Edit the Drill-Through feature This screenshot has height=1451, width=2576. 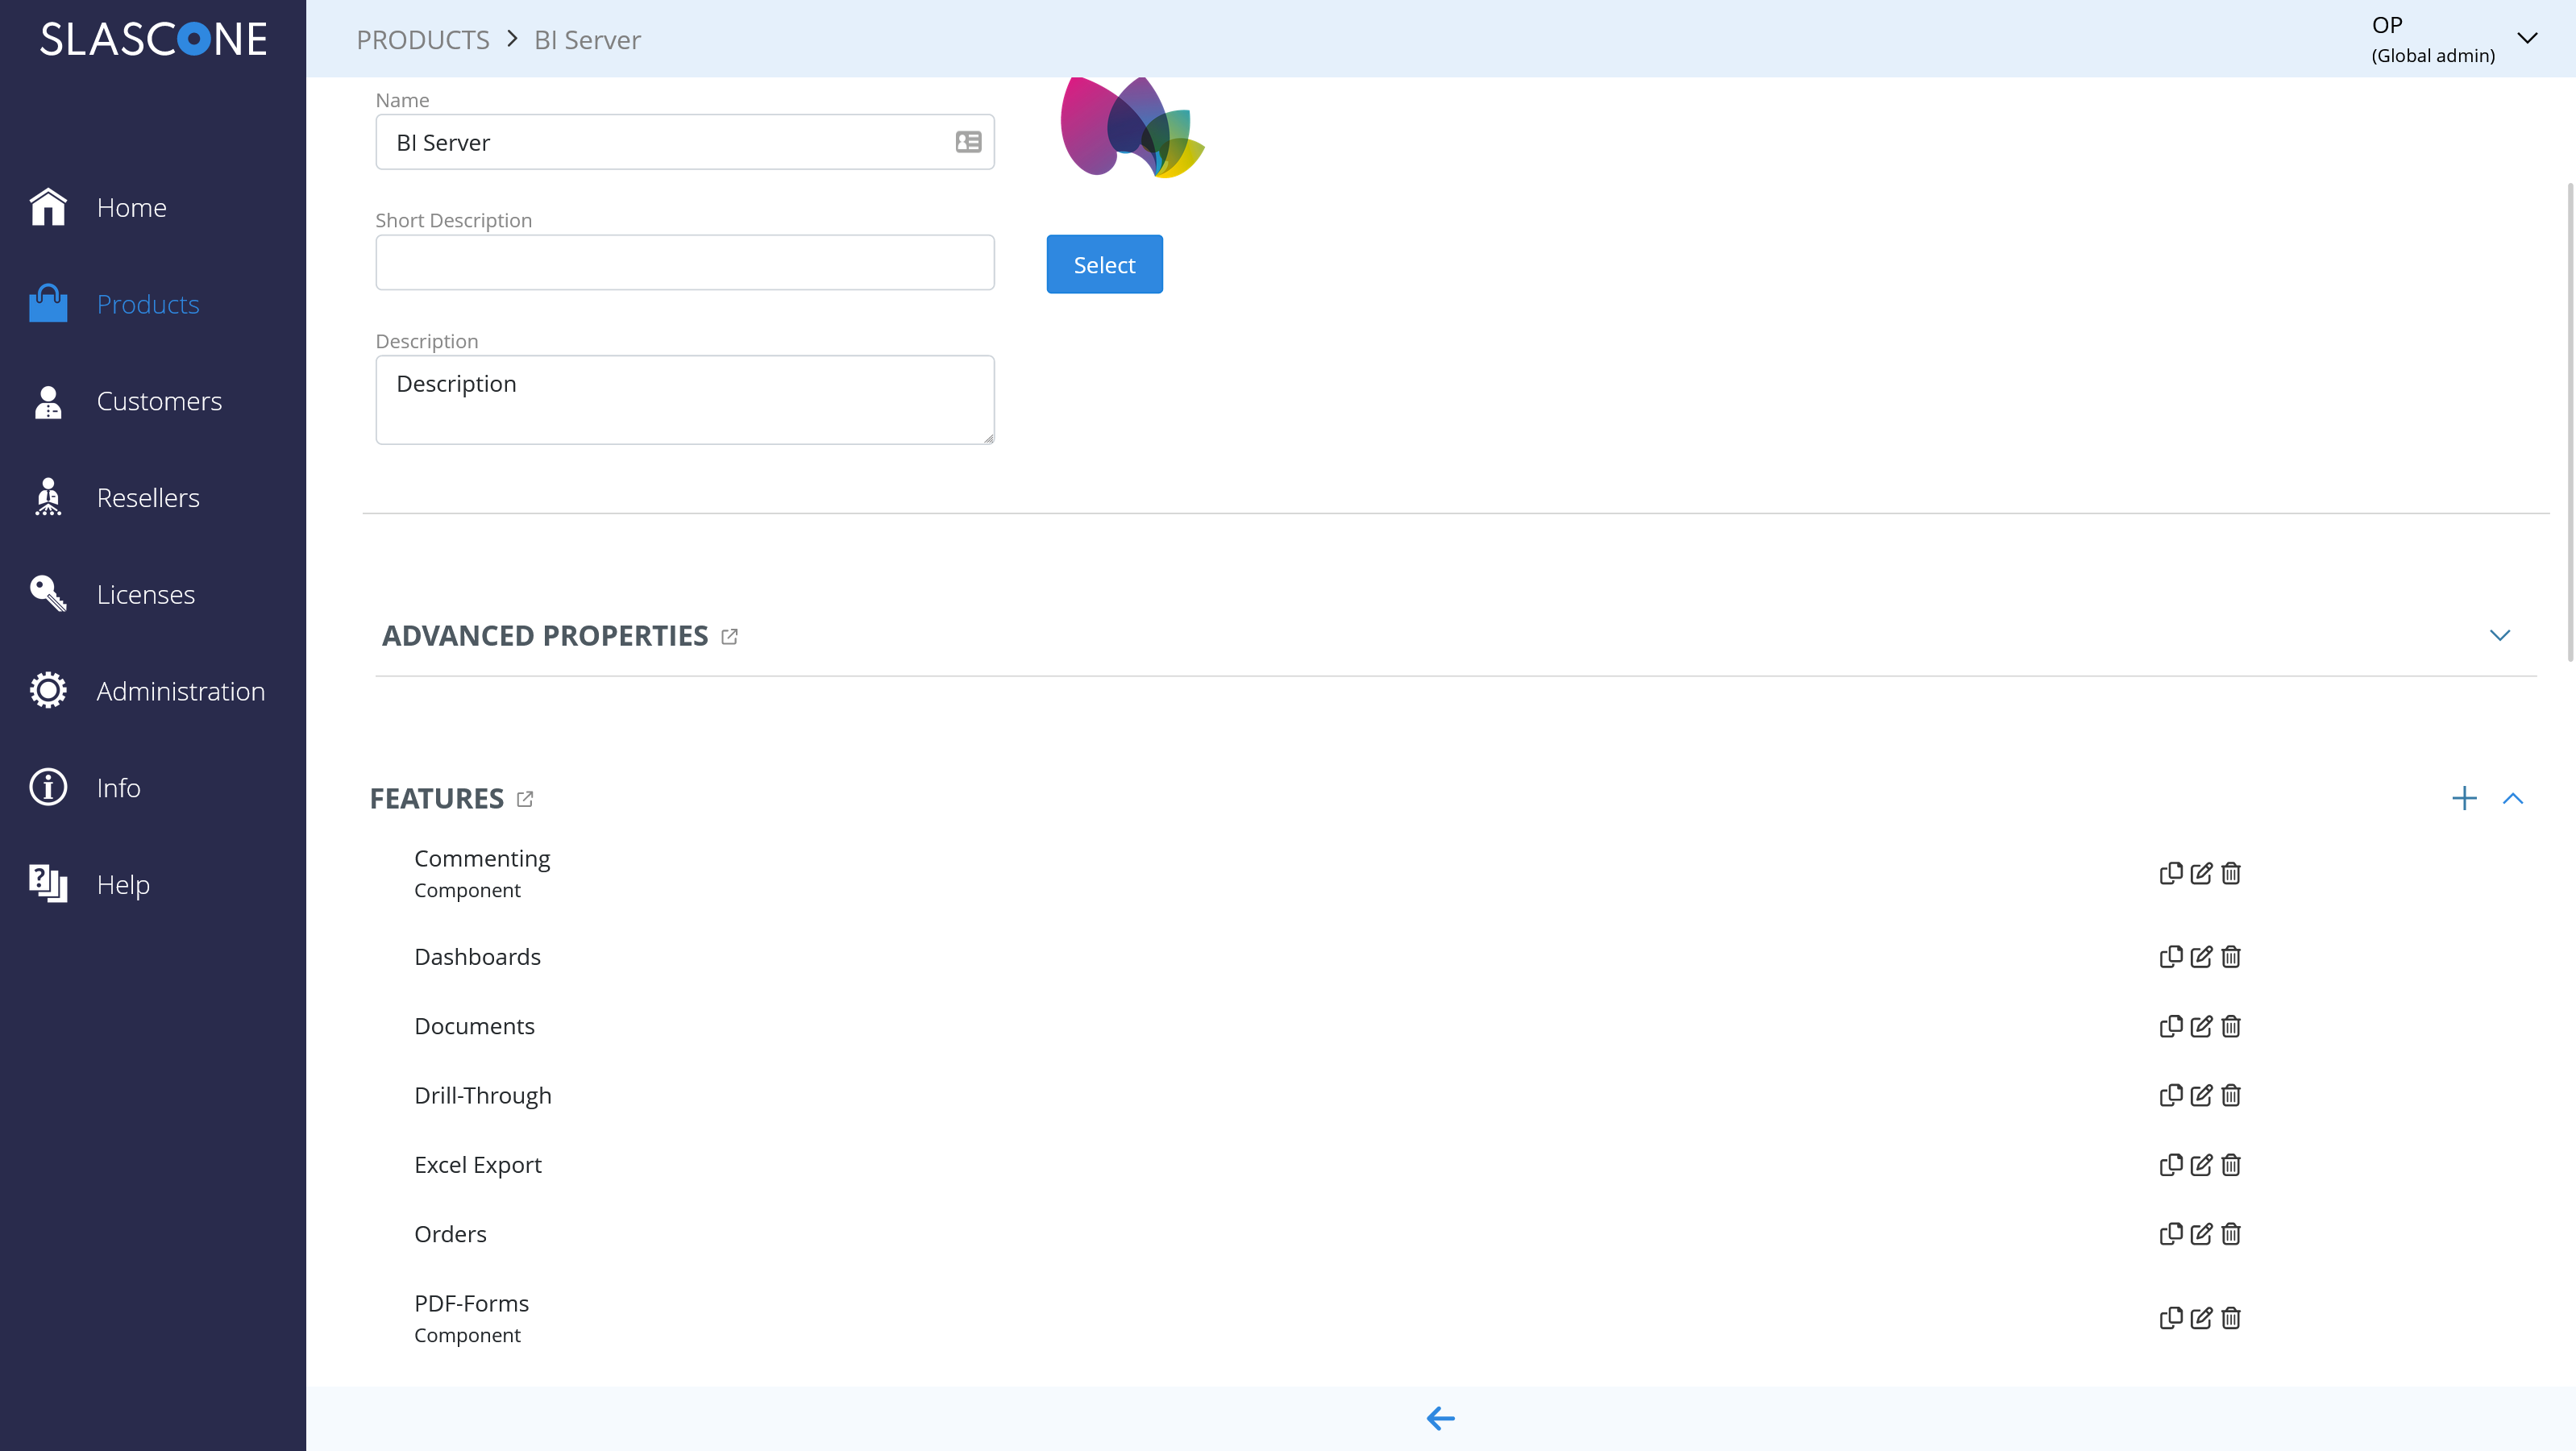pyautogui.click(x=2201, y=1095)
